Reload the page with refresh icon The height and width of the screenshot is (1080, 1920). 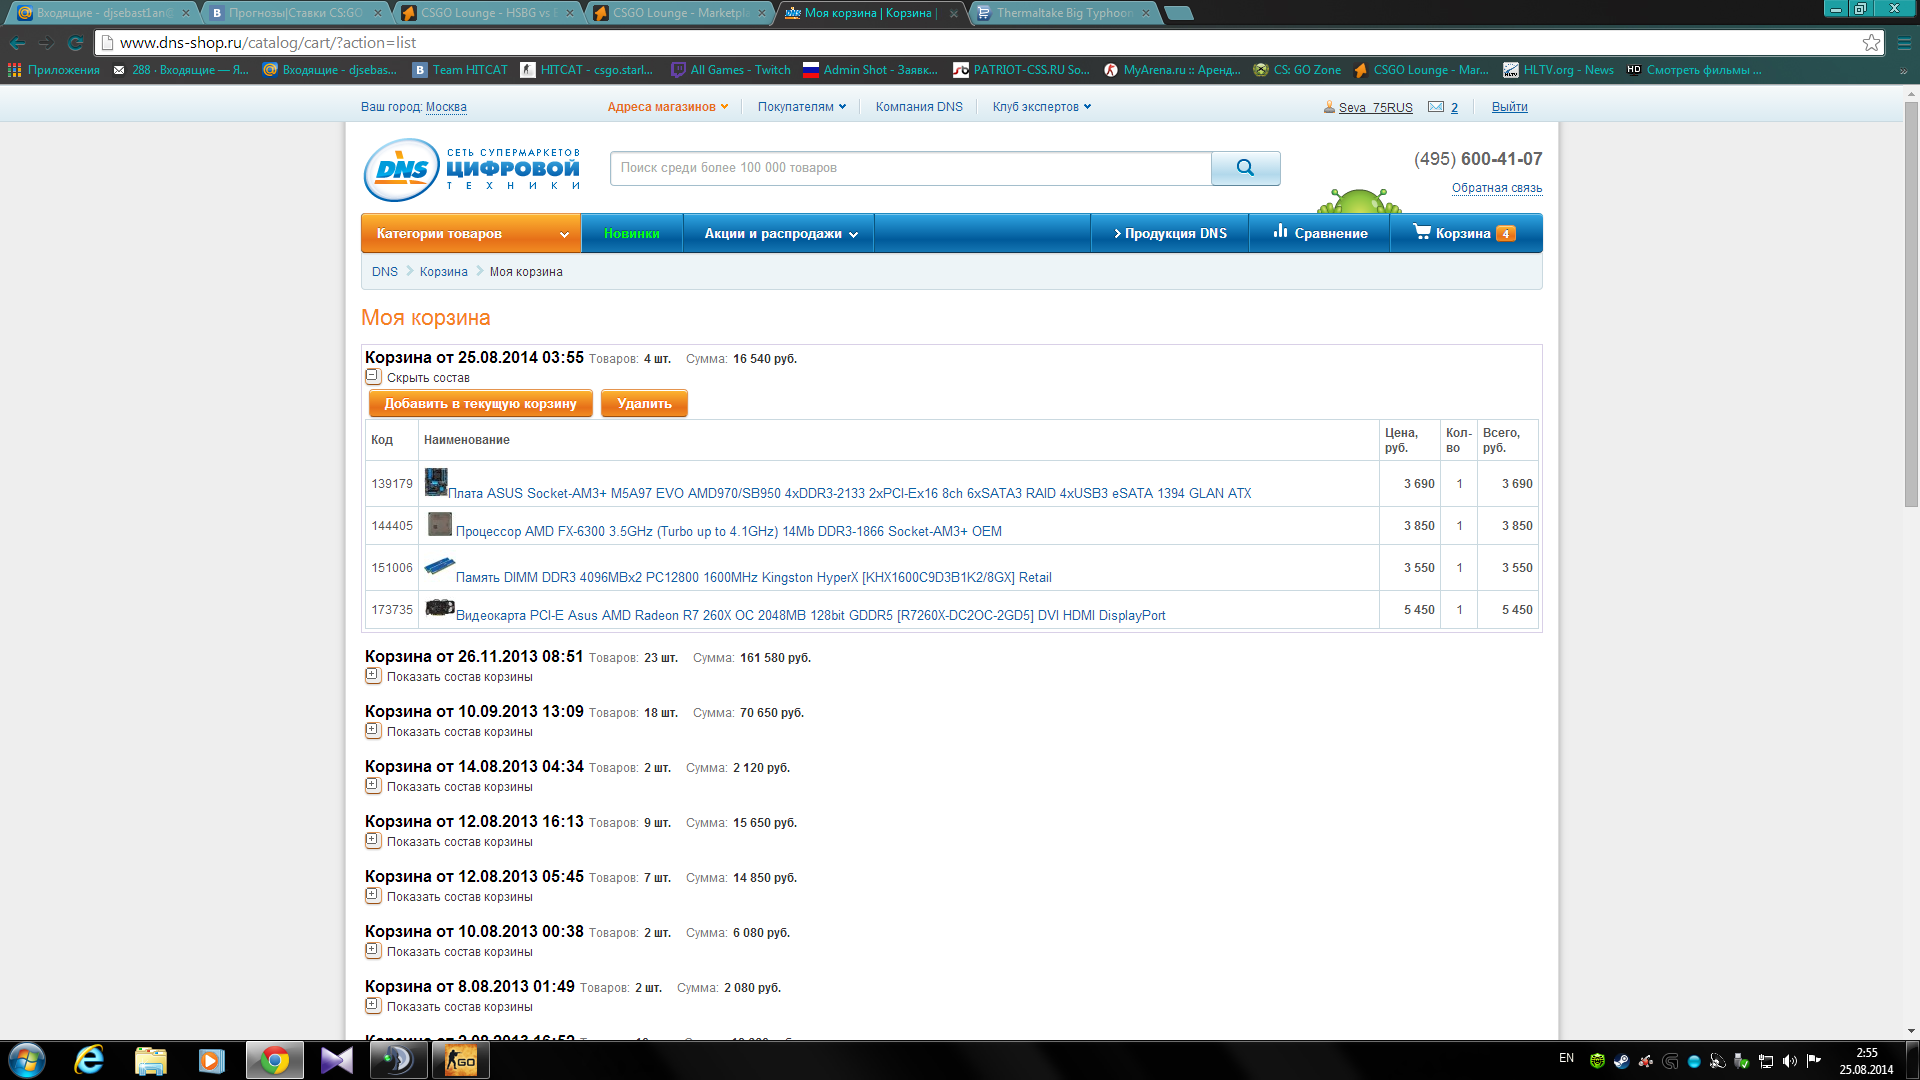pos(75,43)
